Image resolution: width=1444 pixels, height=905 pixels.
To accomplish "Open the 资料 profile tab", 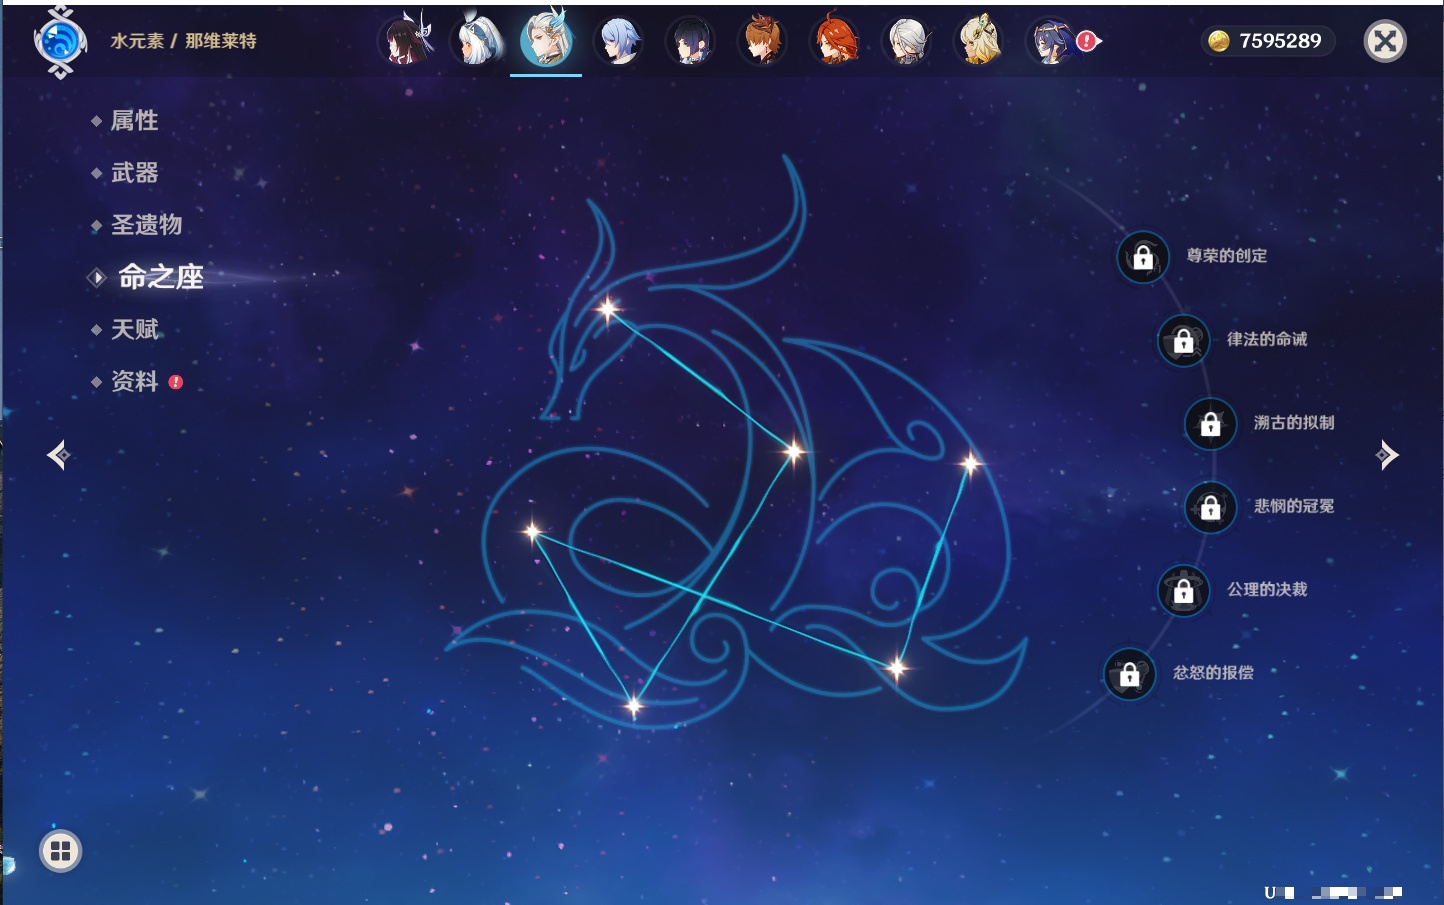I will pyautogui.click(x=134, y=382).
